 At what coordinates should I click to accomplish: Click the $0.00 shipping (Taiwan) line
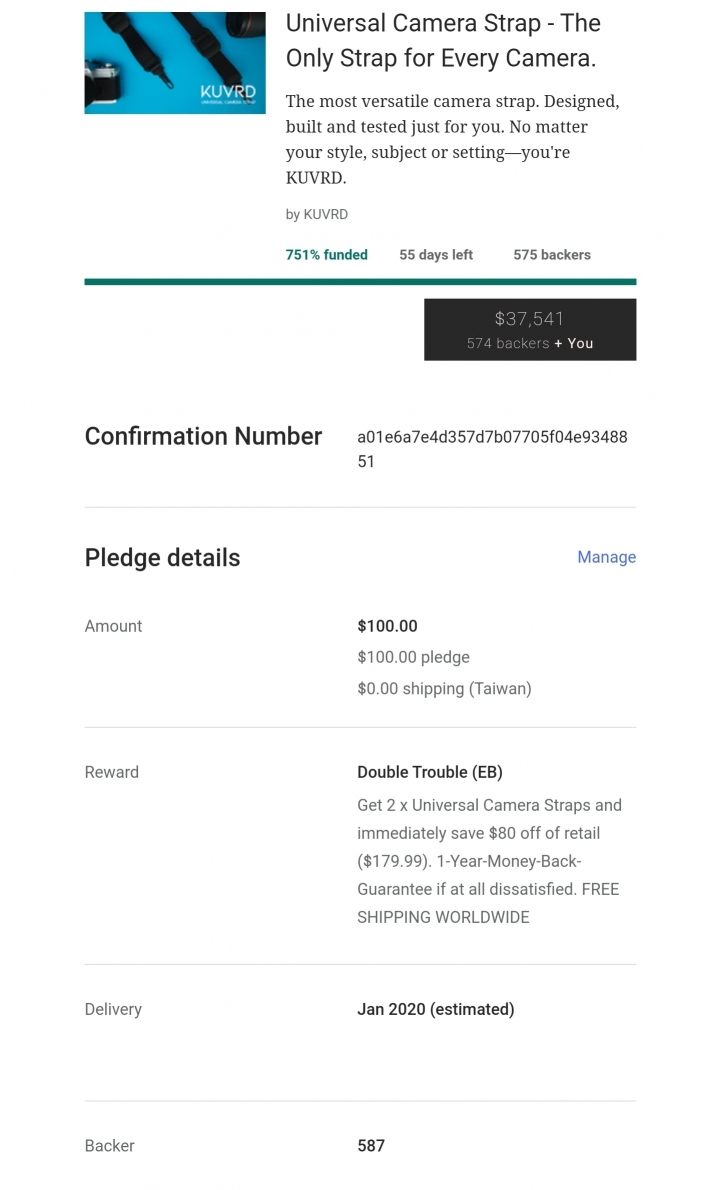pos(445,688)
